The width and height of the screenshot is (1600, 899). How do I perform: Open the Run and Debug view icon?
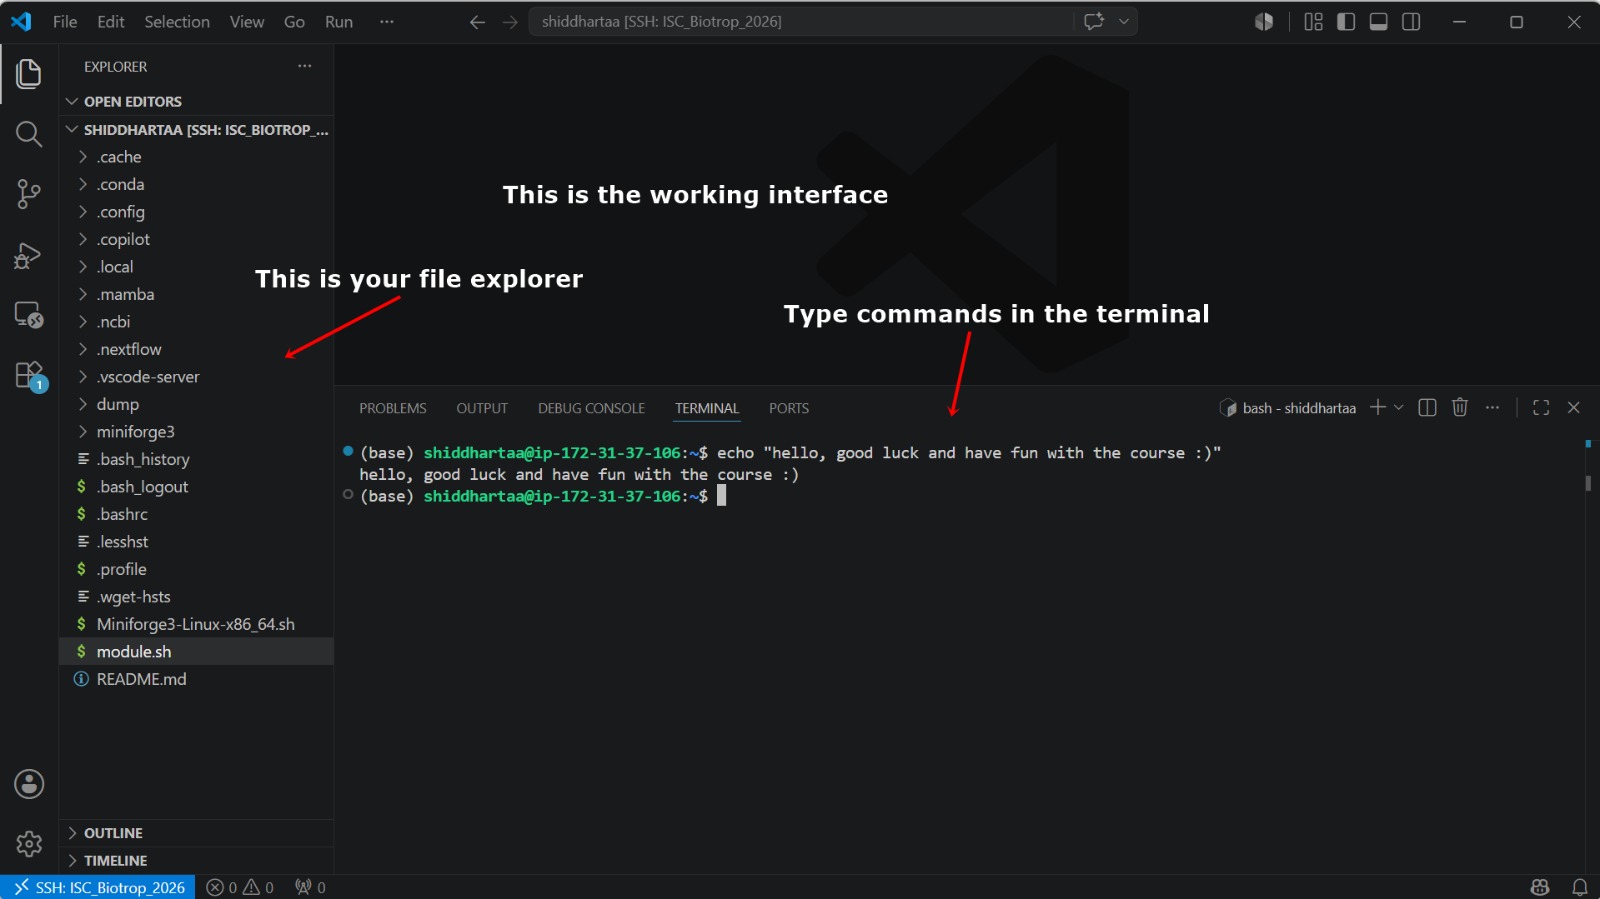pos(29,255)
